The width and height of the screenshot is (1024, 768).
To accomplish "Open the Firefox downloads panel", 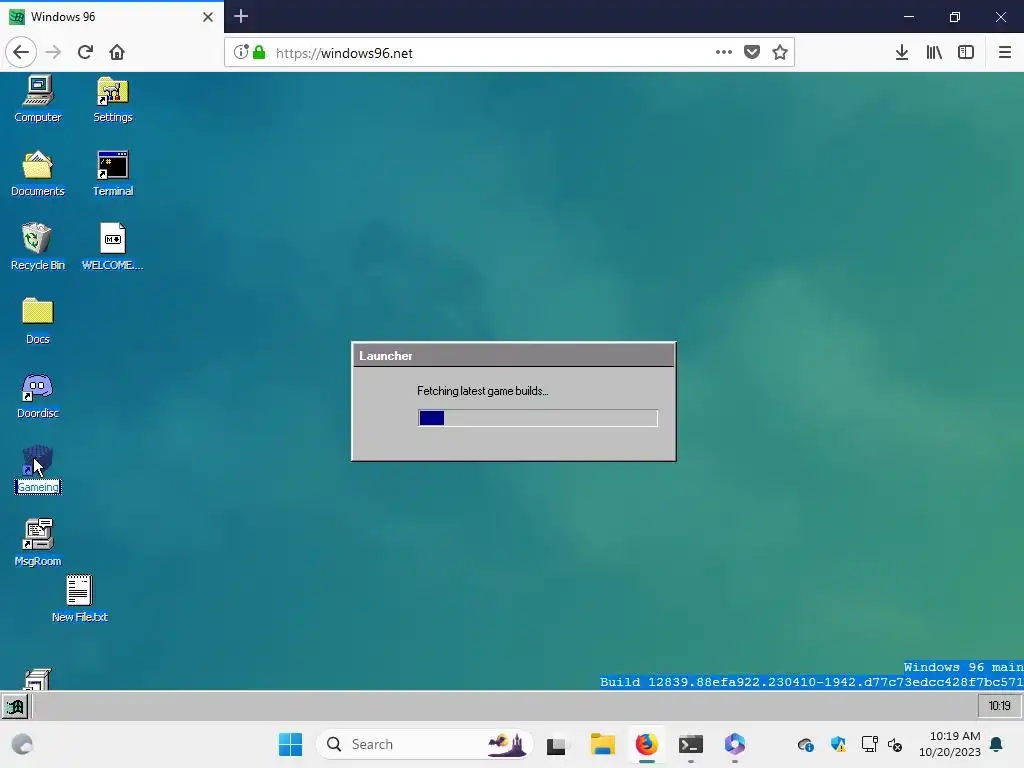I will coord(902,52).
